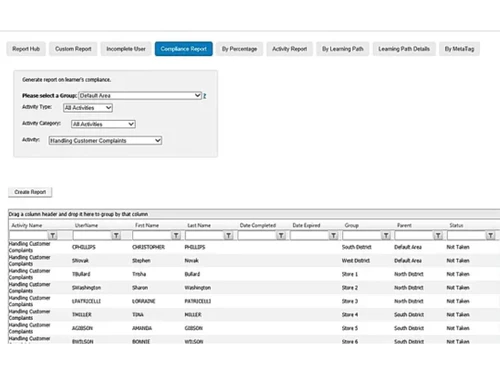Select username SNovak cell

[80, 261]
